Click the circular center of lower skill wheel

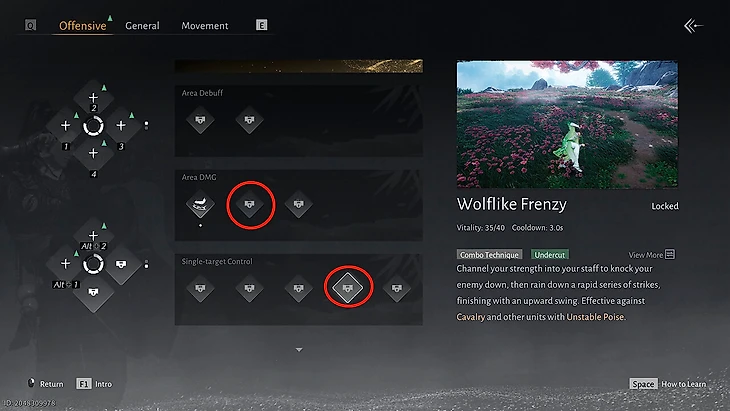pos(93,264)
